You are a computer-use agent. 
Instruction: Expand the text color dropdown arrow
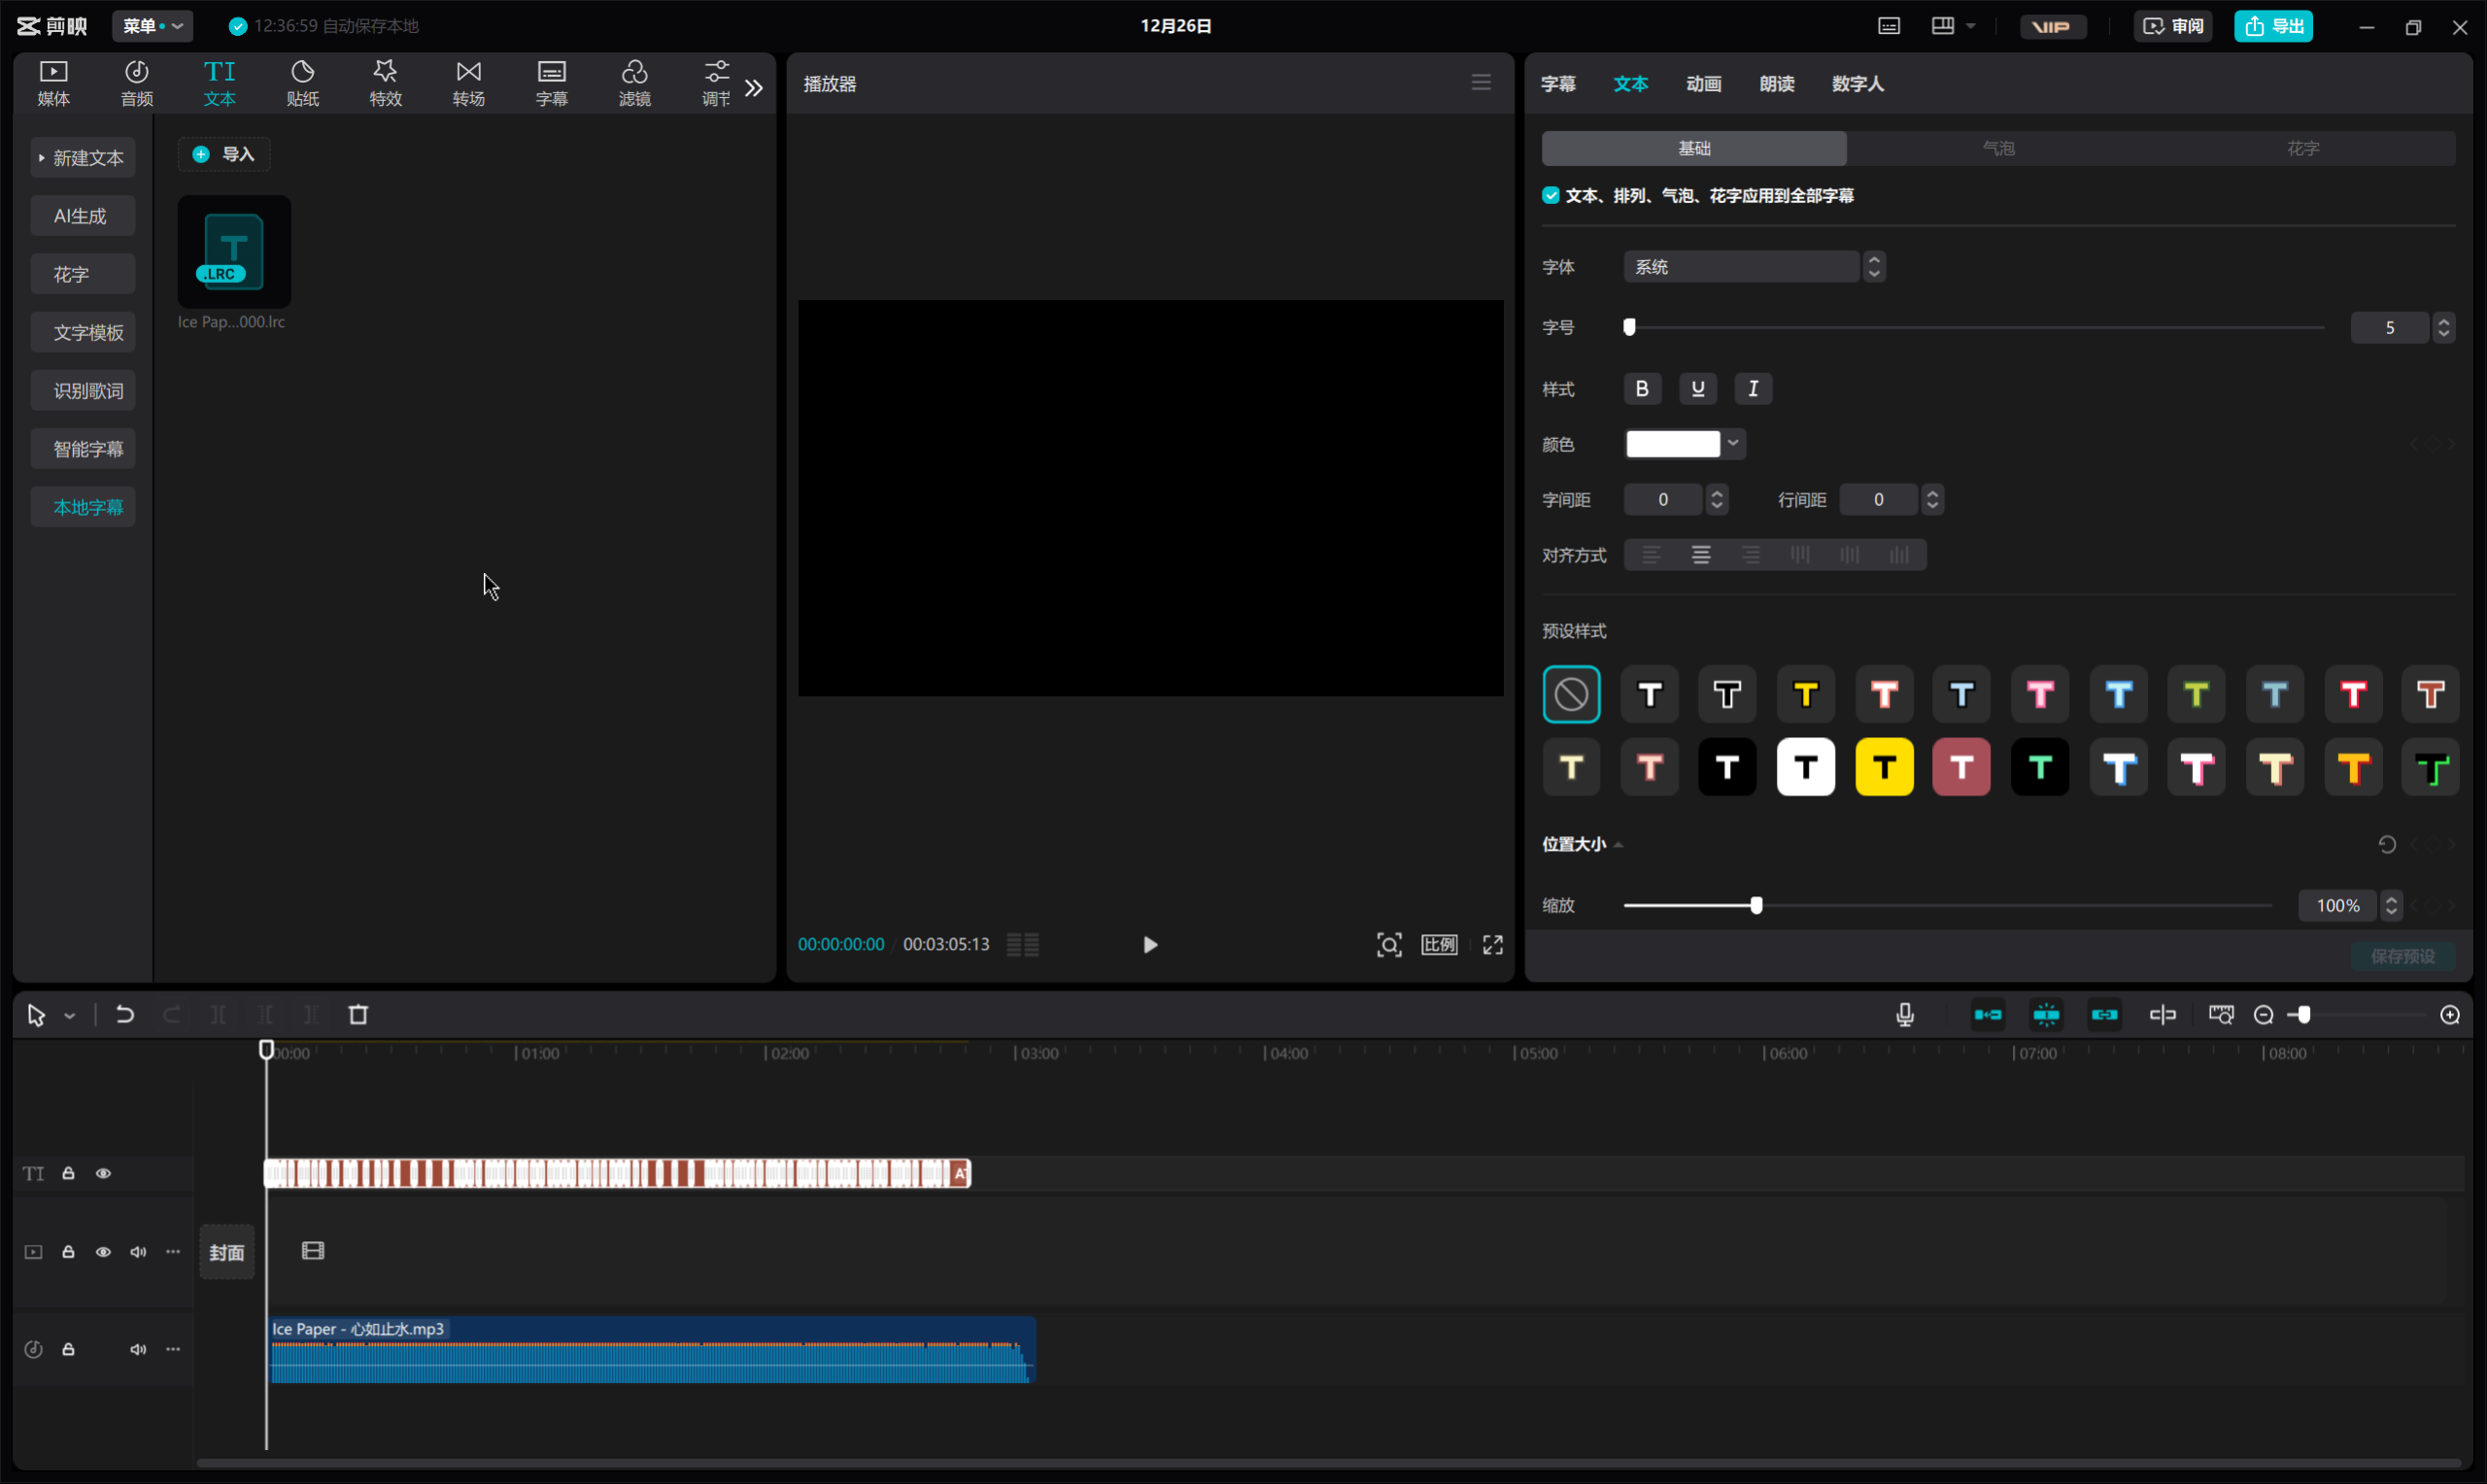[1733, 443]
